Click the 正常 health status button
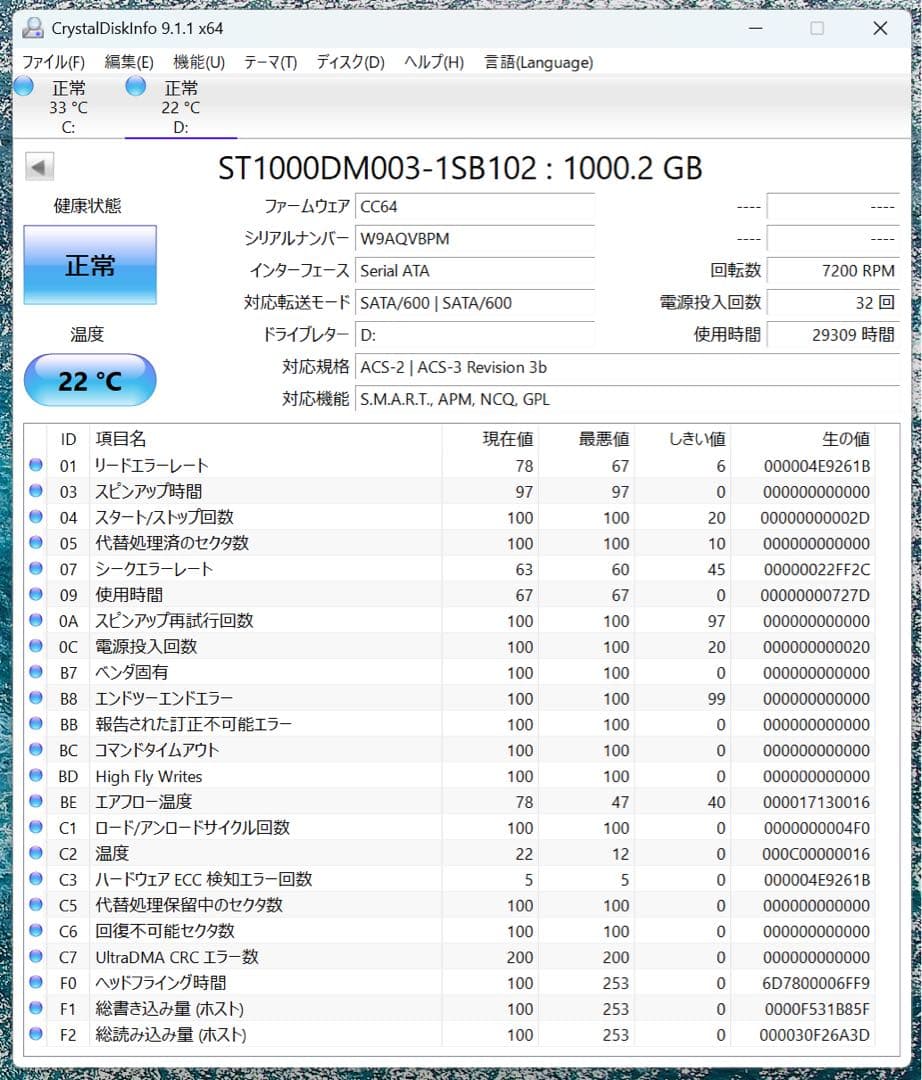Screen dimensions: 922x1080 [x=90, y=265]
